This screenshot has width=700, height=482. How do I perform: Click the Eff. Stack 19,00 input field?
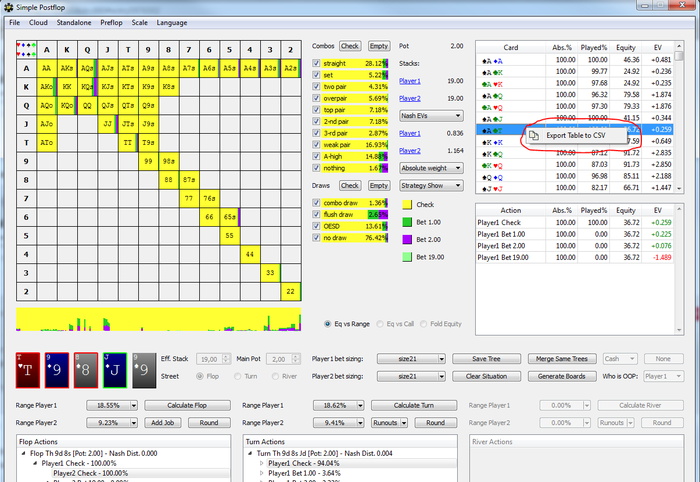pos(213,359)
